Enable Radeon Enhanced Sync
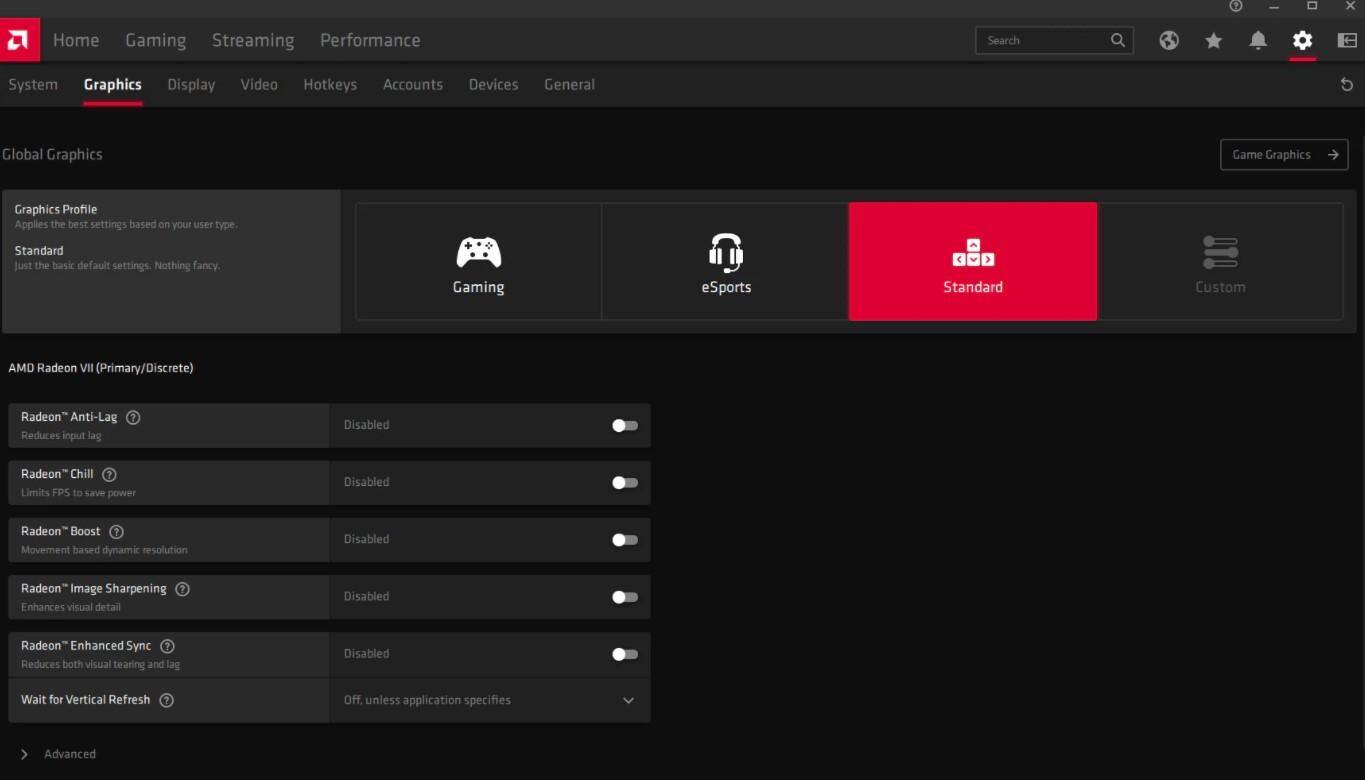Viewport: 1365px width, 780px height. pyautogui.click(x=624, y=654)
